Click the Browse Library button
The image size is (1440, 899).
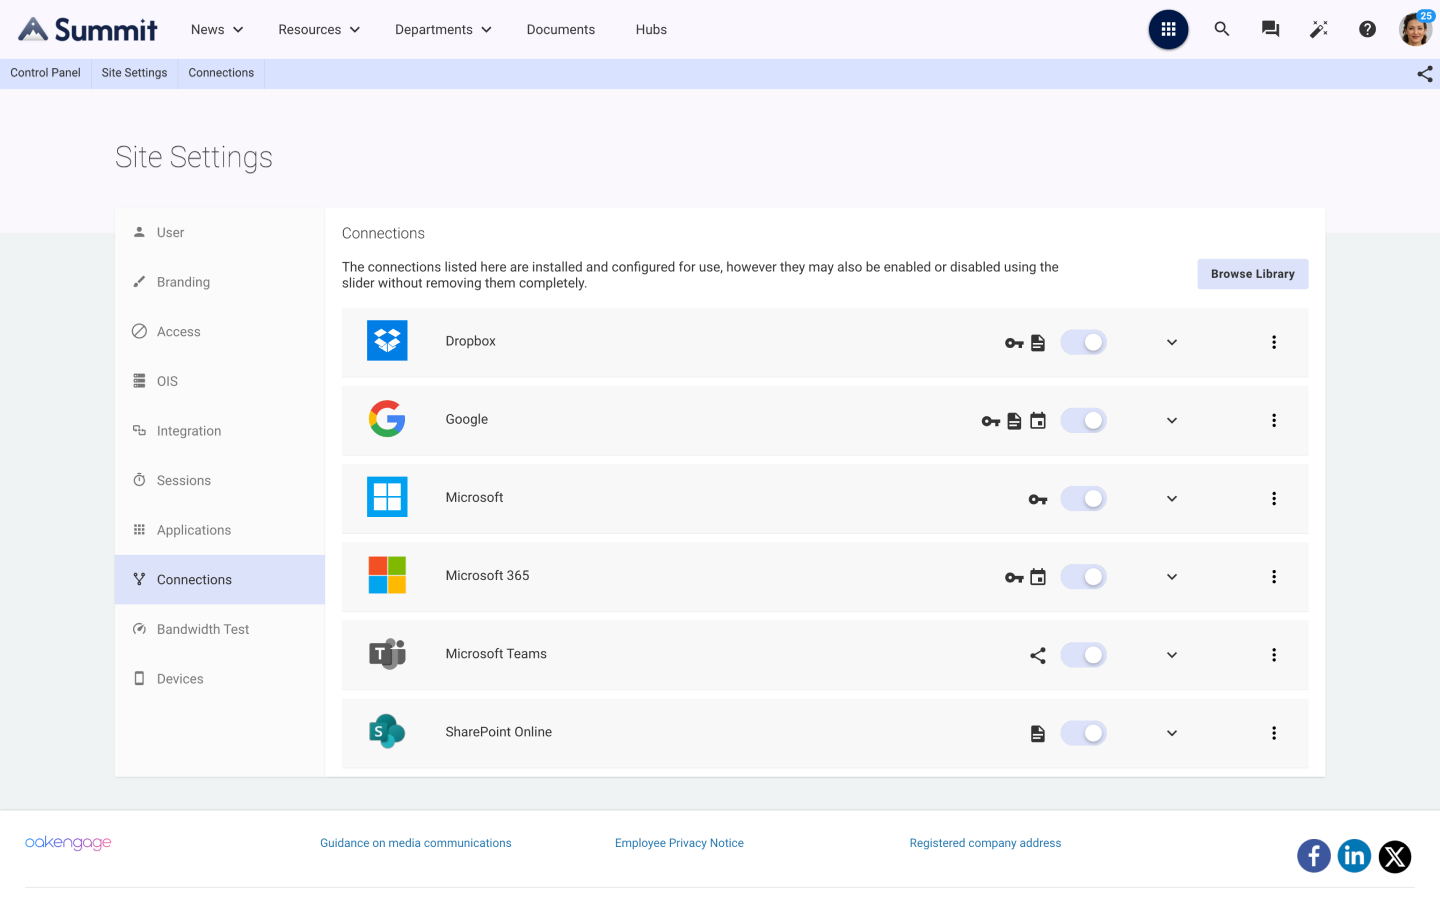(1252, 273)
